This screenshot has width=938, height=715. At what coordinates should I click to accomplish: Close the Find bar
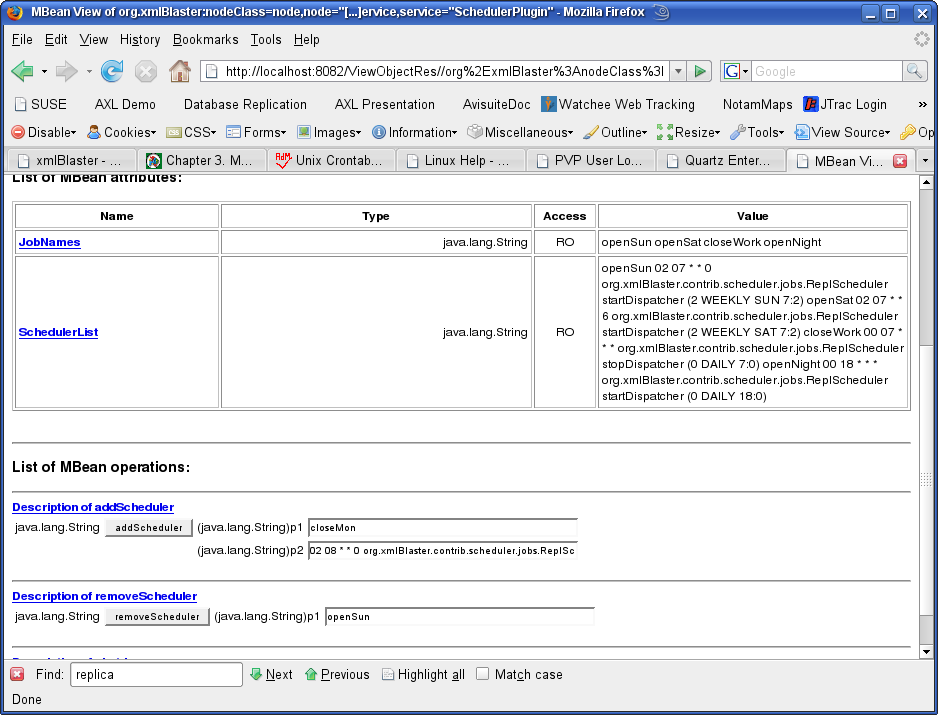pos(17,674)
